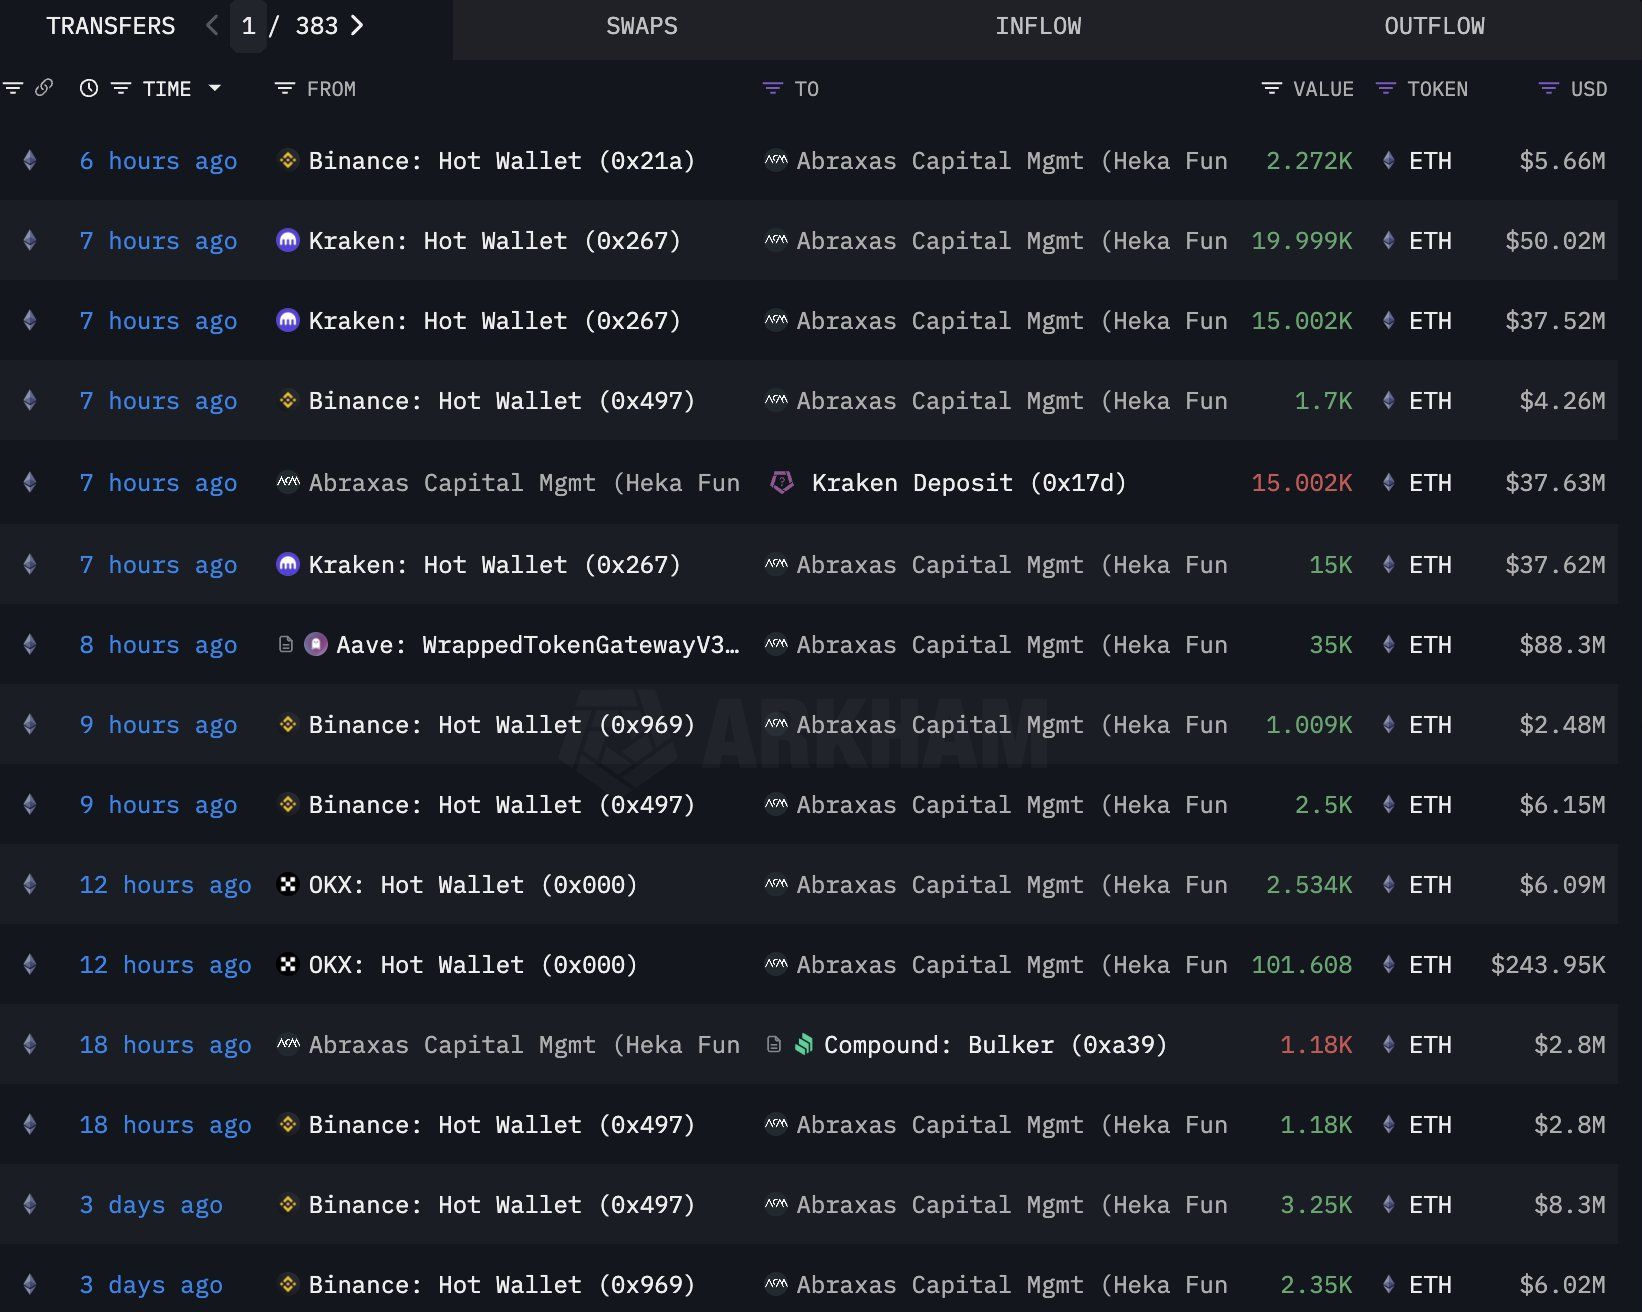Click the Abraxas Capital Mgmt entity icon
Screen dimensions: 1642x1312
pos(775,160)
